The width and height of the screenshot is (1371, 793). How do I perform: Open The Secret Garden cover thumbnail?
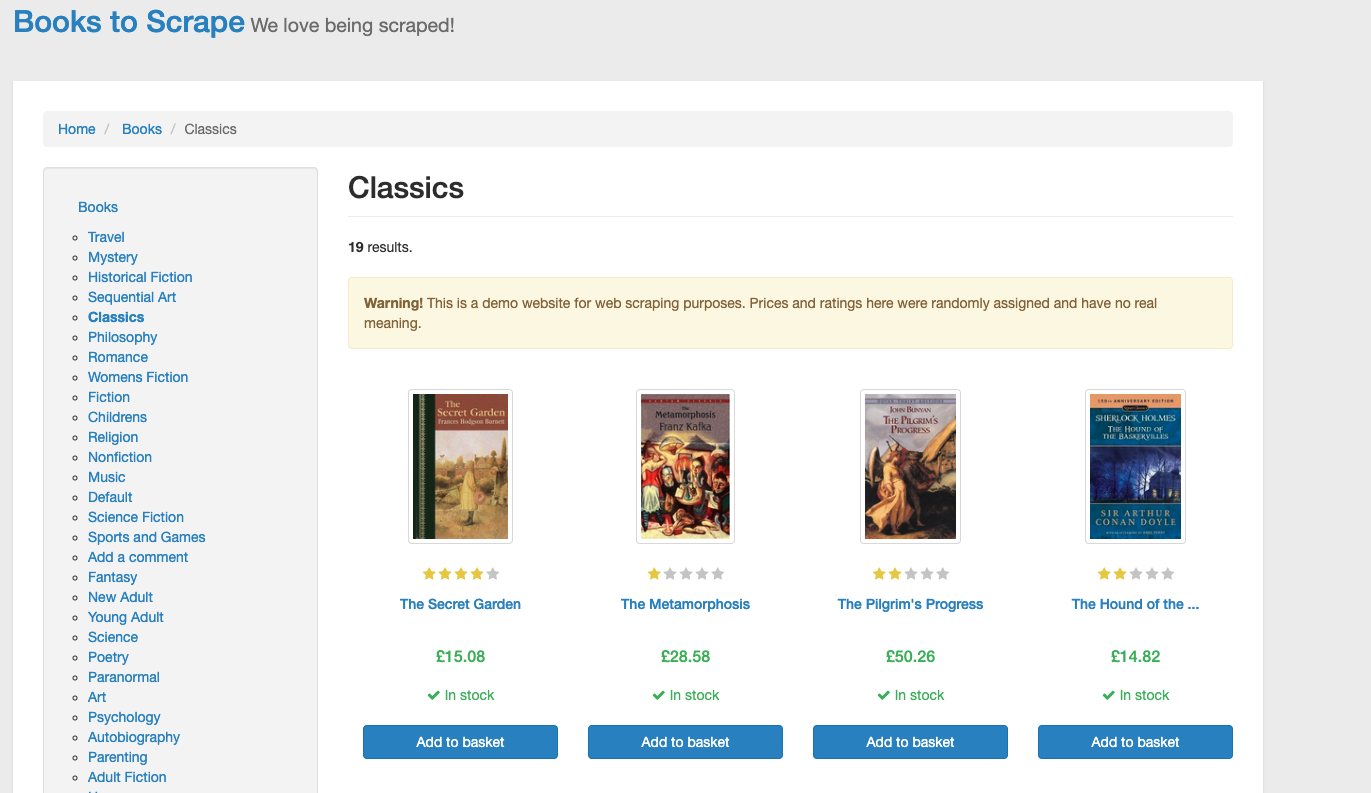tap(460, 466)
